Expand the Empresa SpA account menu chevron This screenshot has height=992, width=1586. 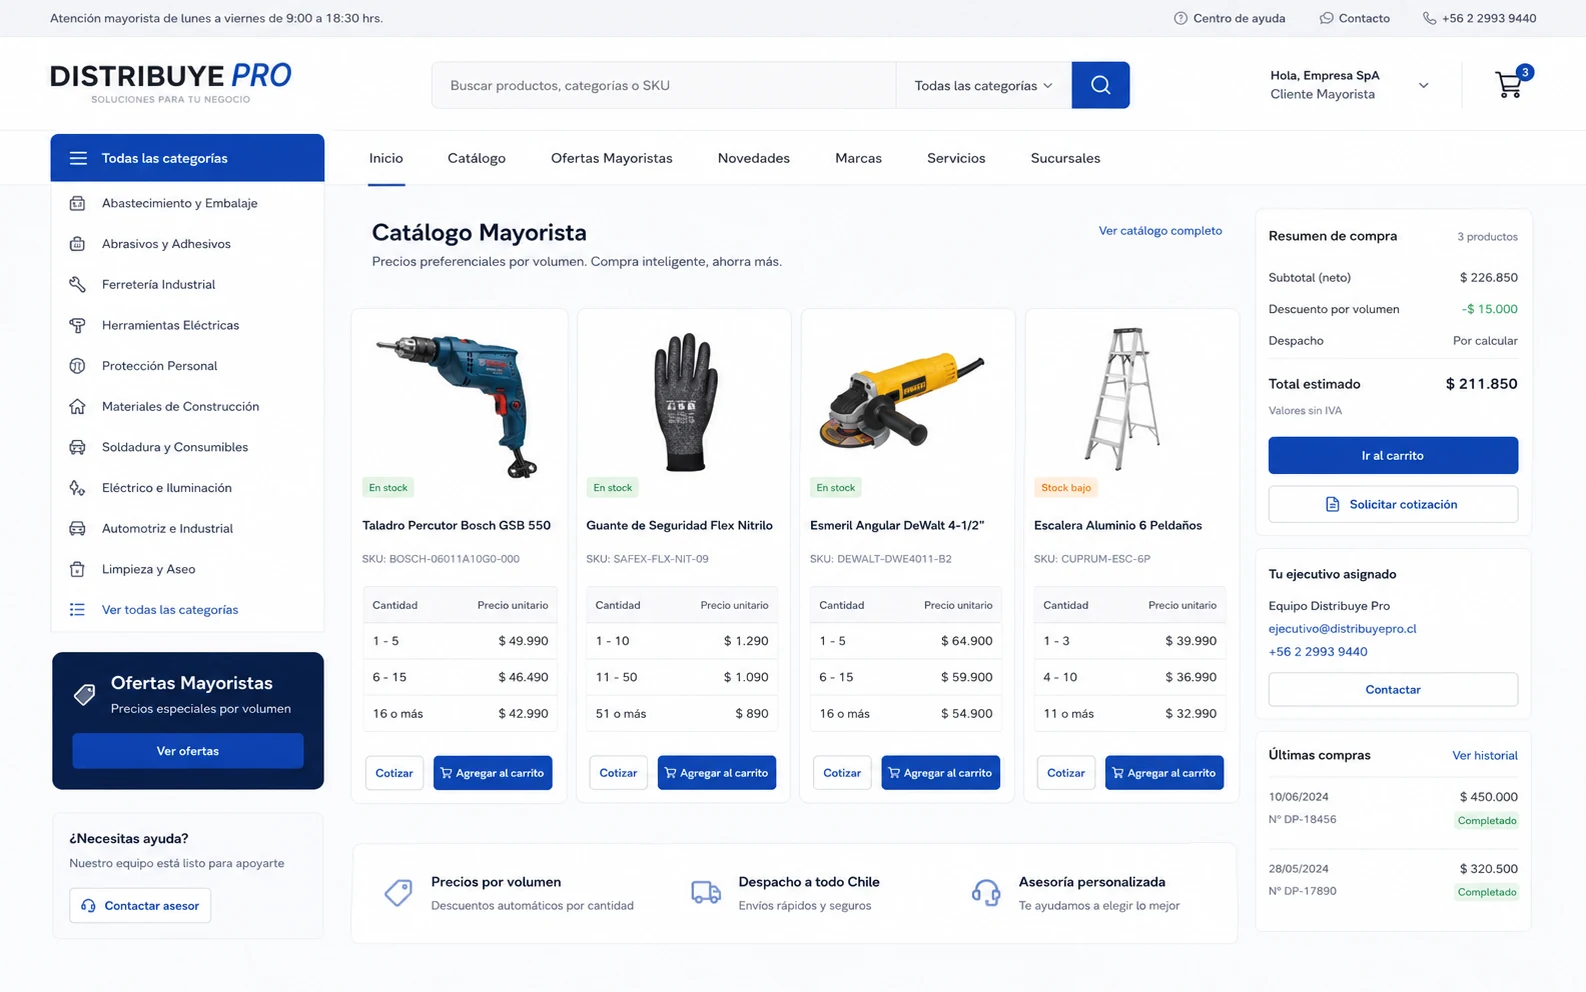tap(1423, 85)
